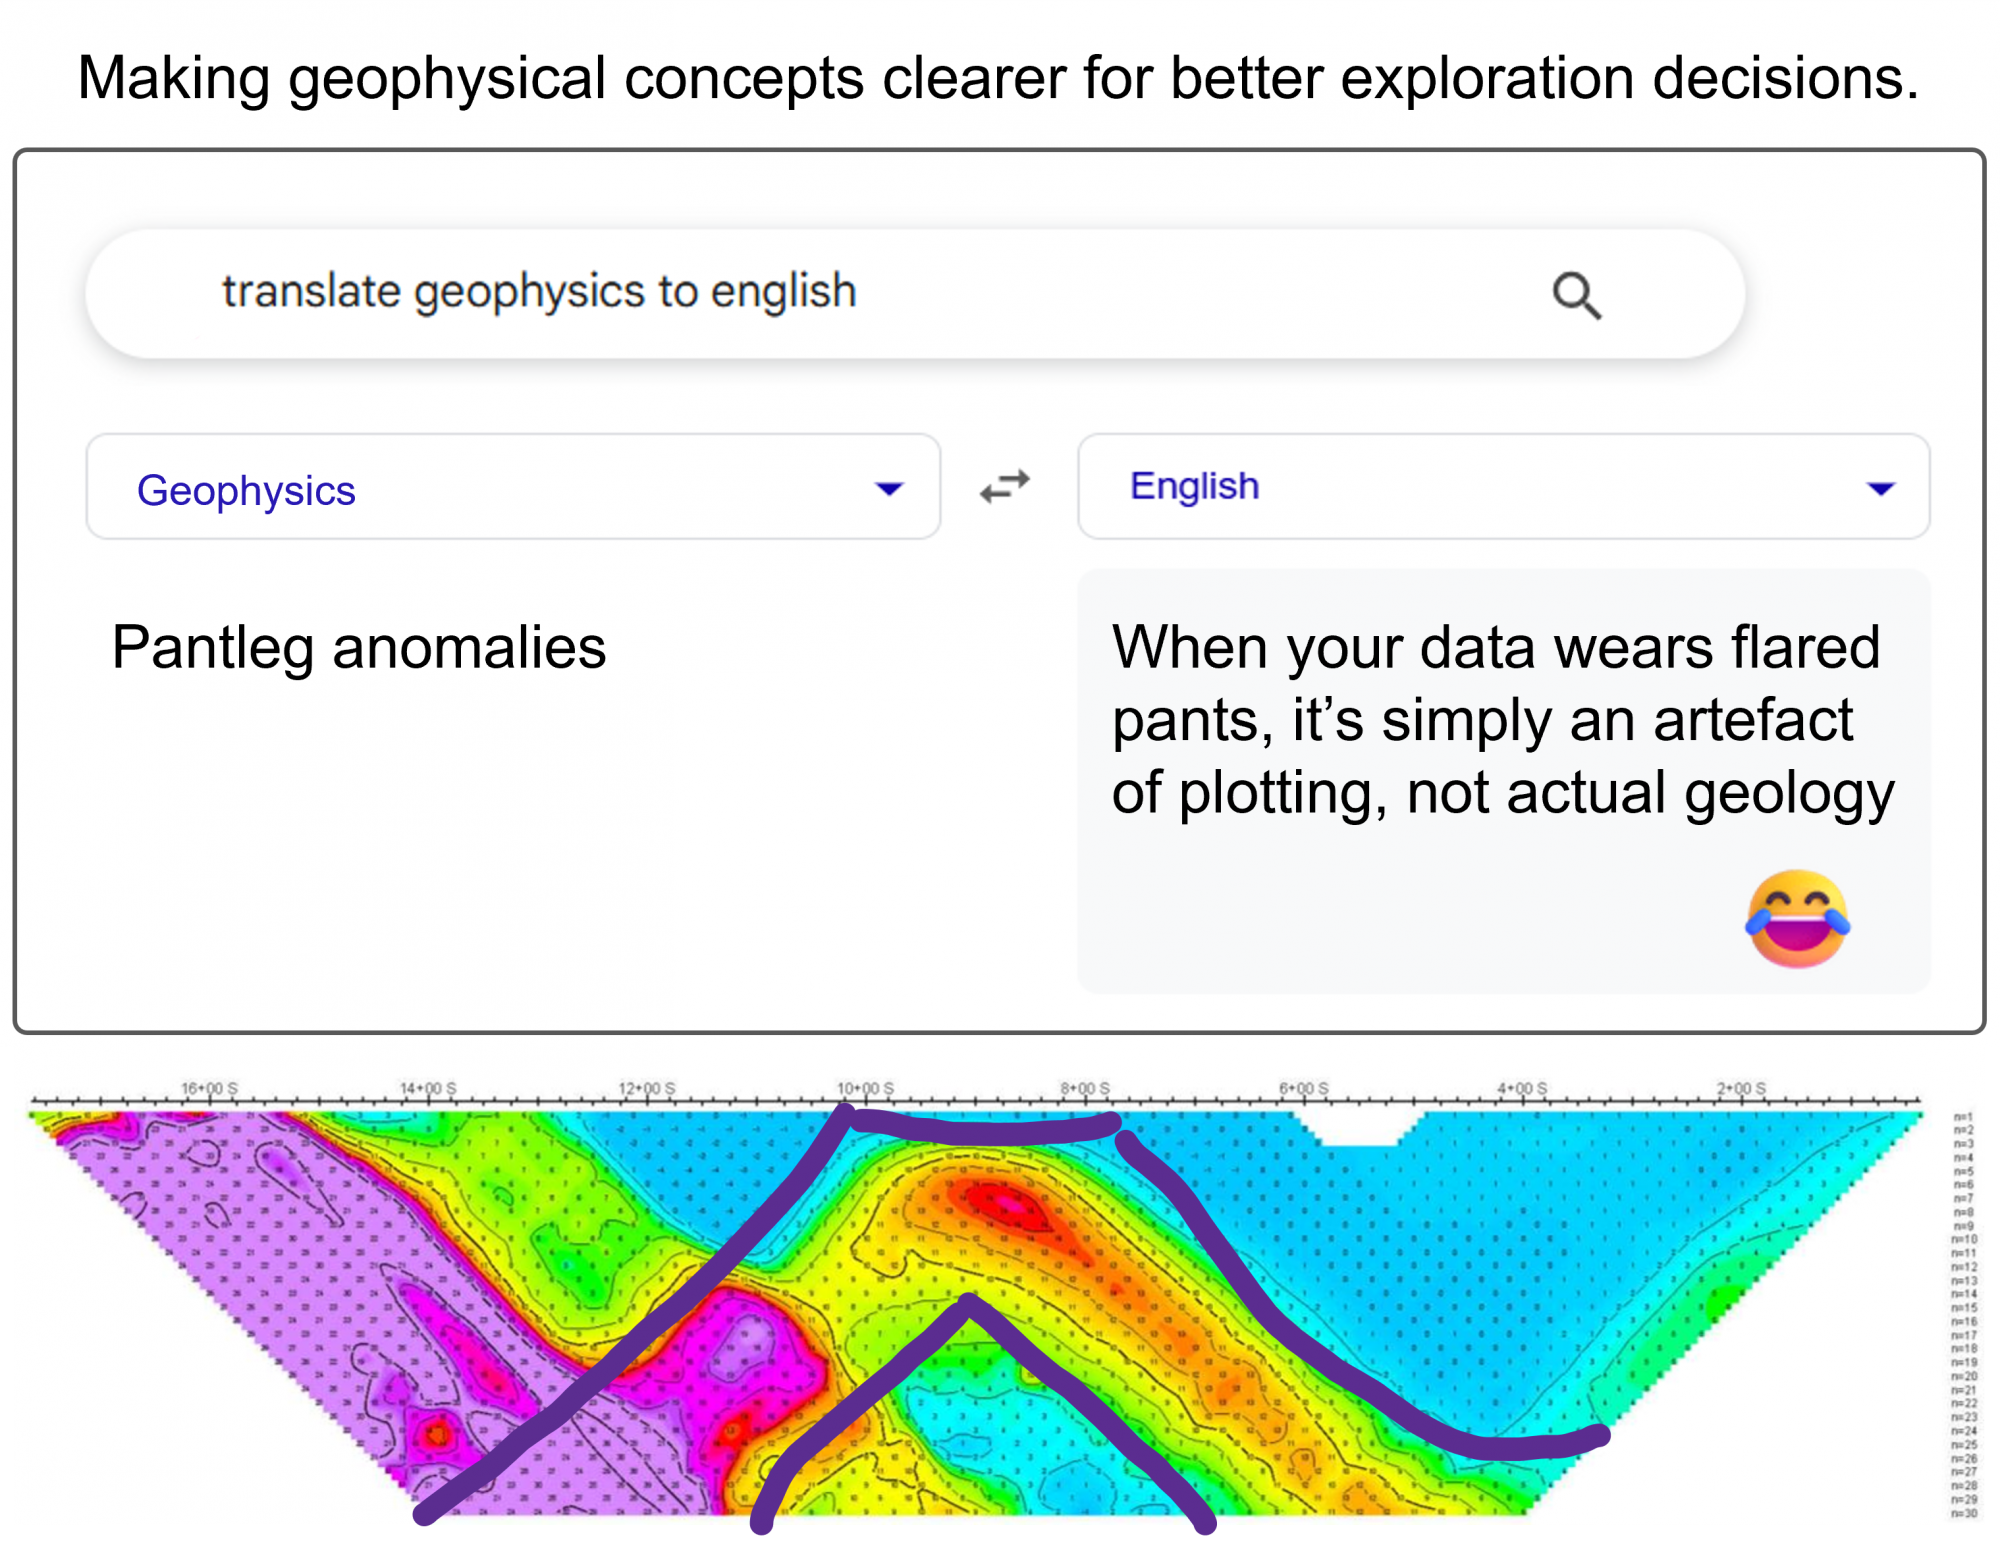Click the 6+00 S station label
Viewport: 2000px width, 1546px height.
coord(1304,1087)
